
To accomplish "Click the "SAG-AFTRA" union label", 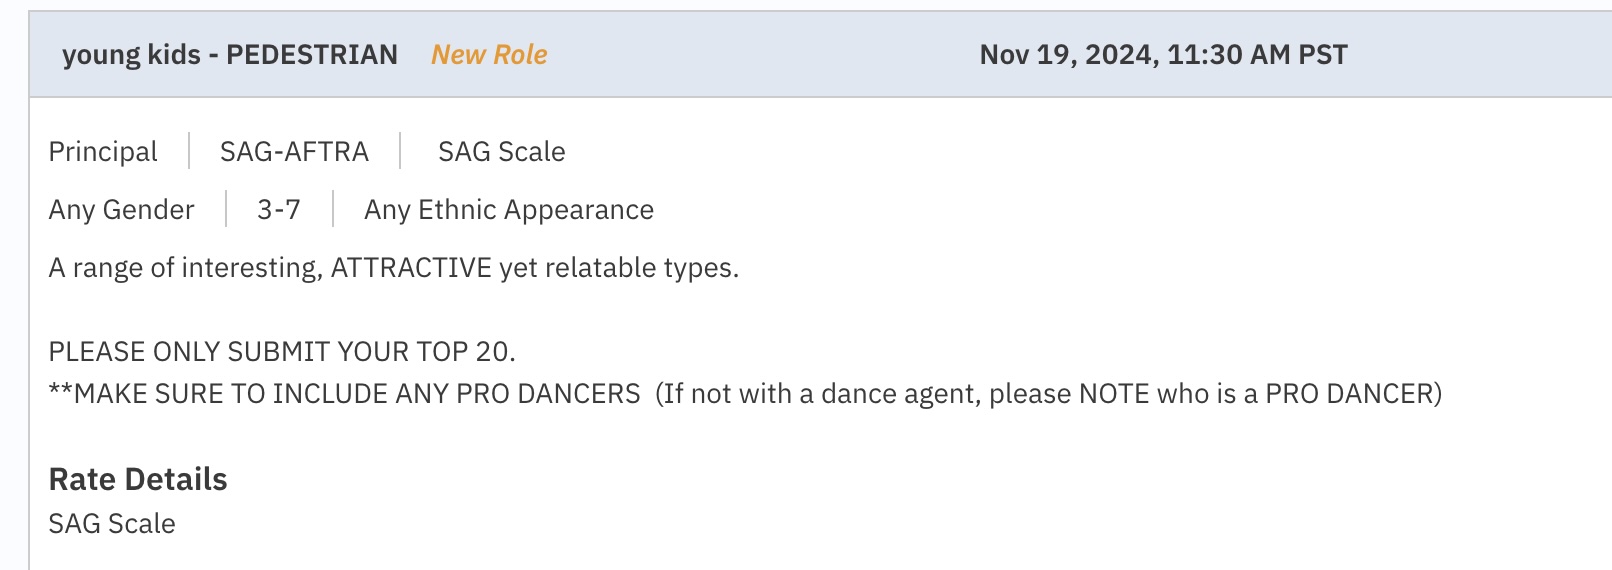I will coord(294,152).
